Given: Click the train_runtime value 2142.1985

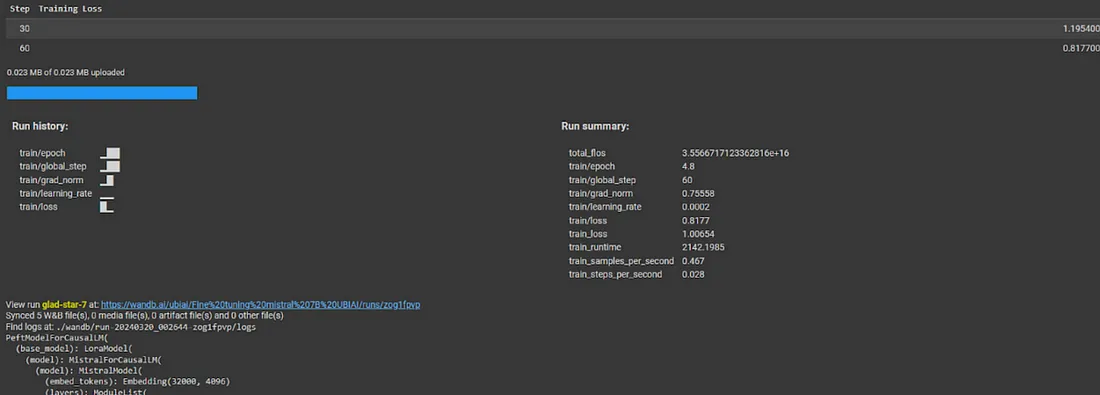Looking at the screenshot, I should tap(704, 247).
